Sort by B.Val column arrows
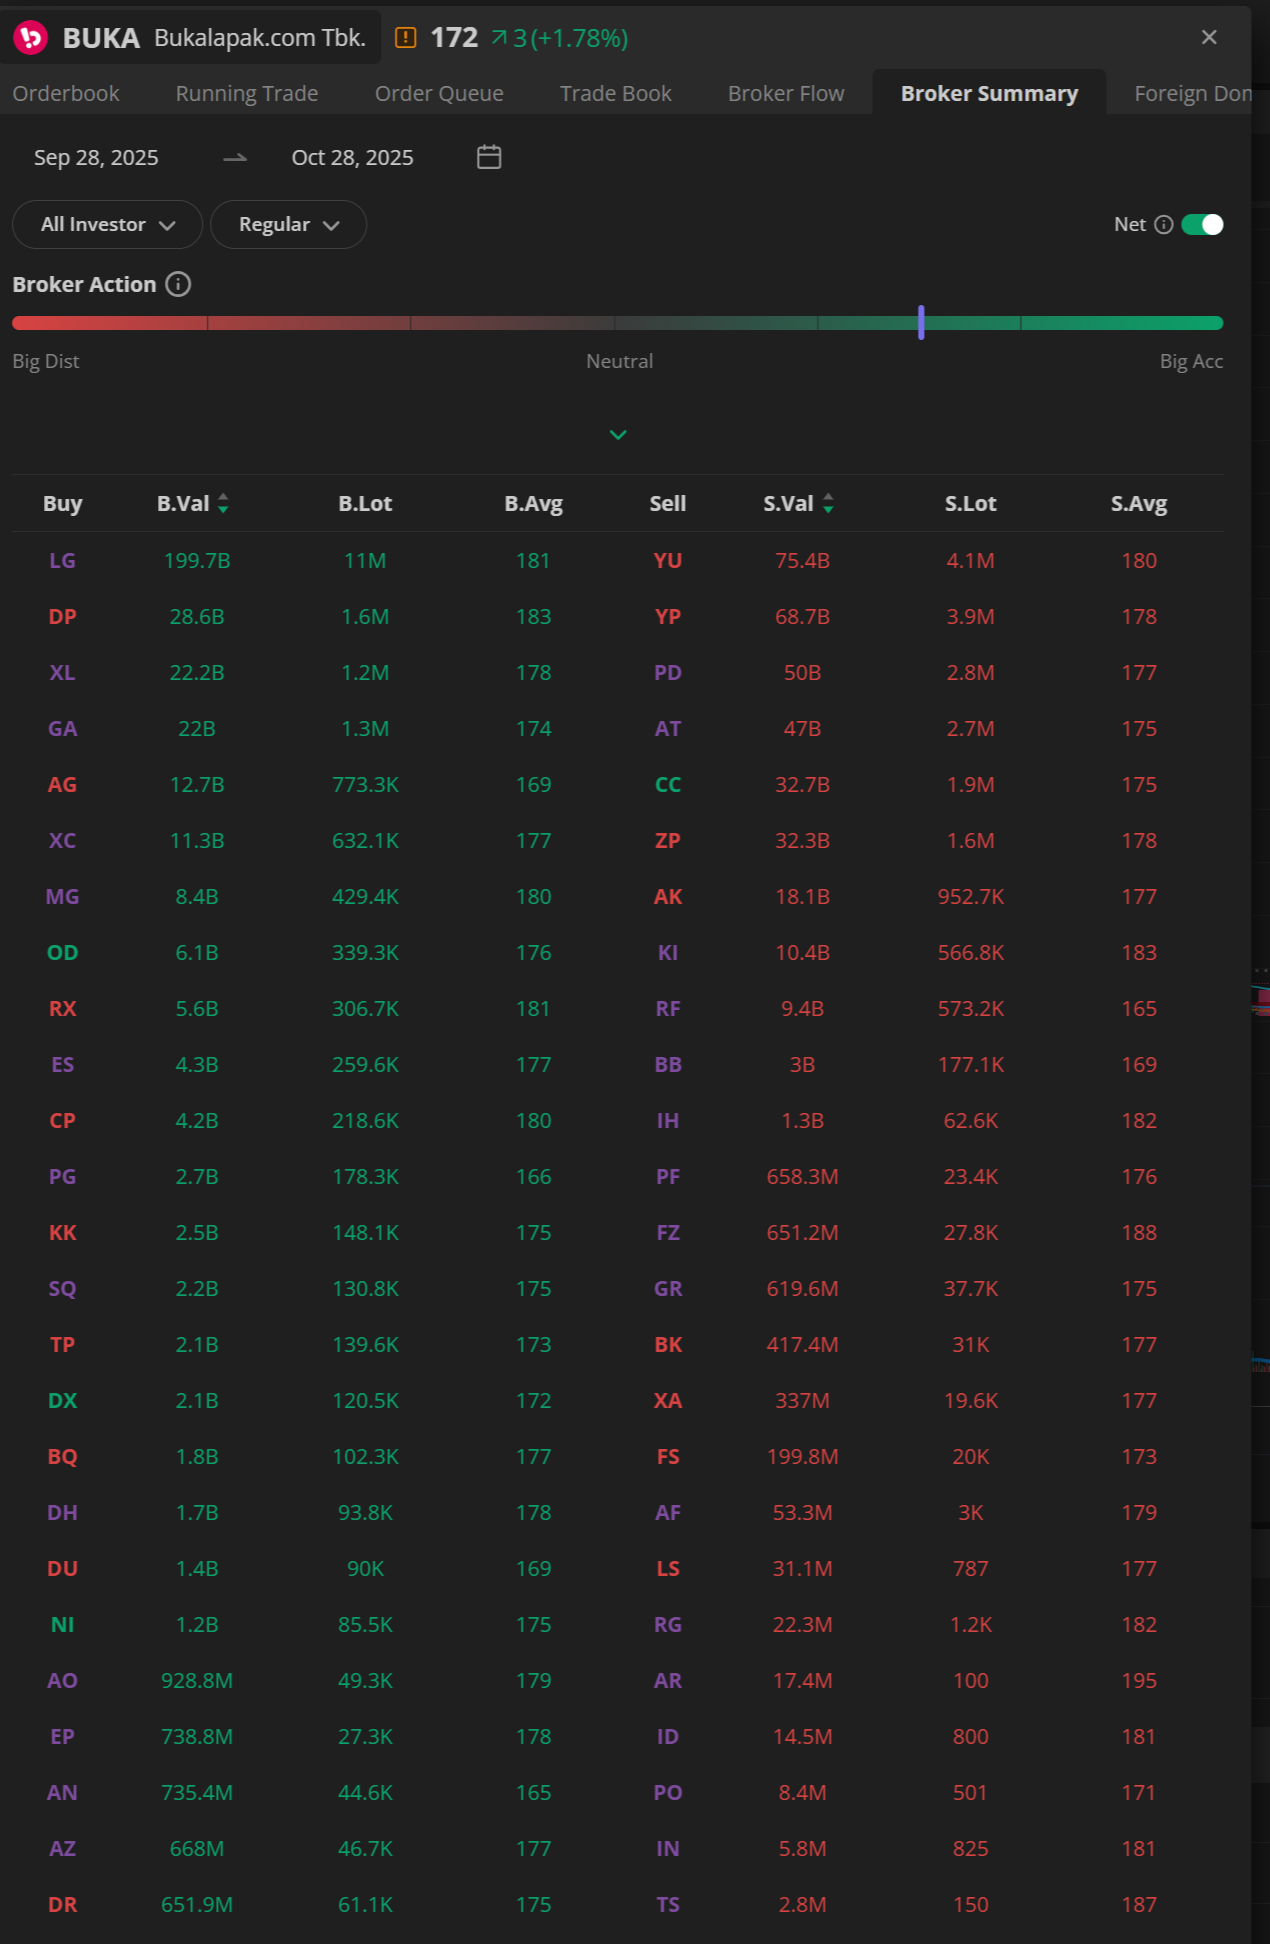The width and height of the screenshot is (1270, 1944). coord(223,504)
